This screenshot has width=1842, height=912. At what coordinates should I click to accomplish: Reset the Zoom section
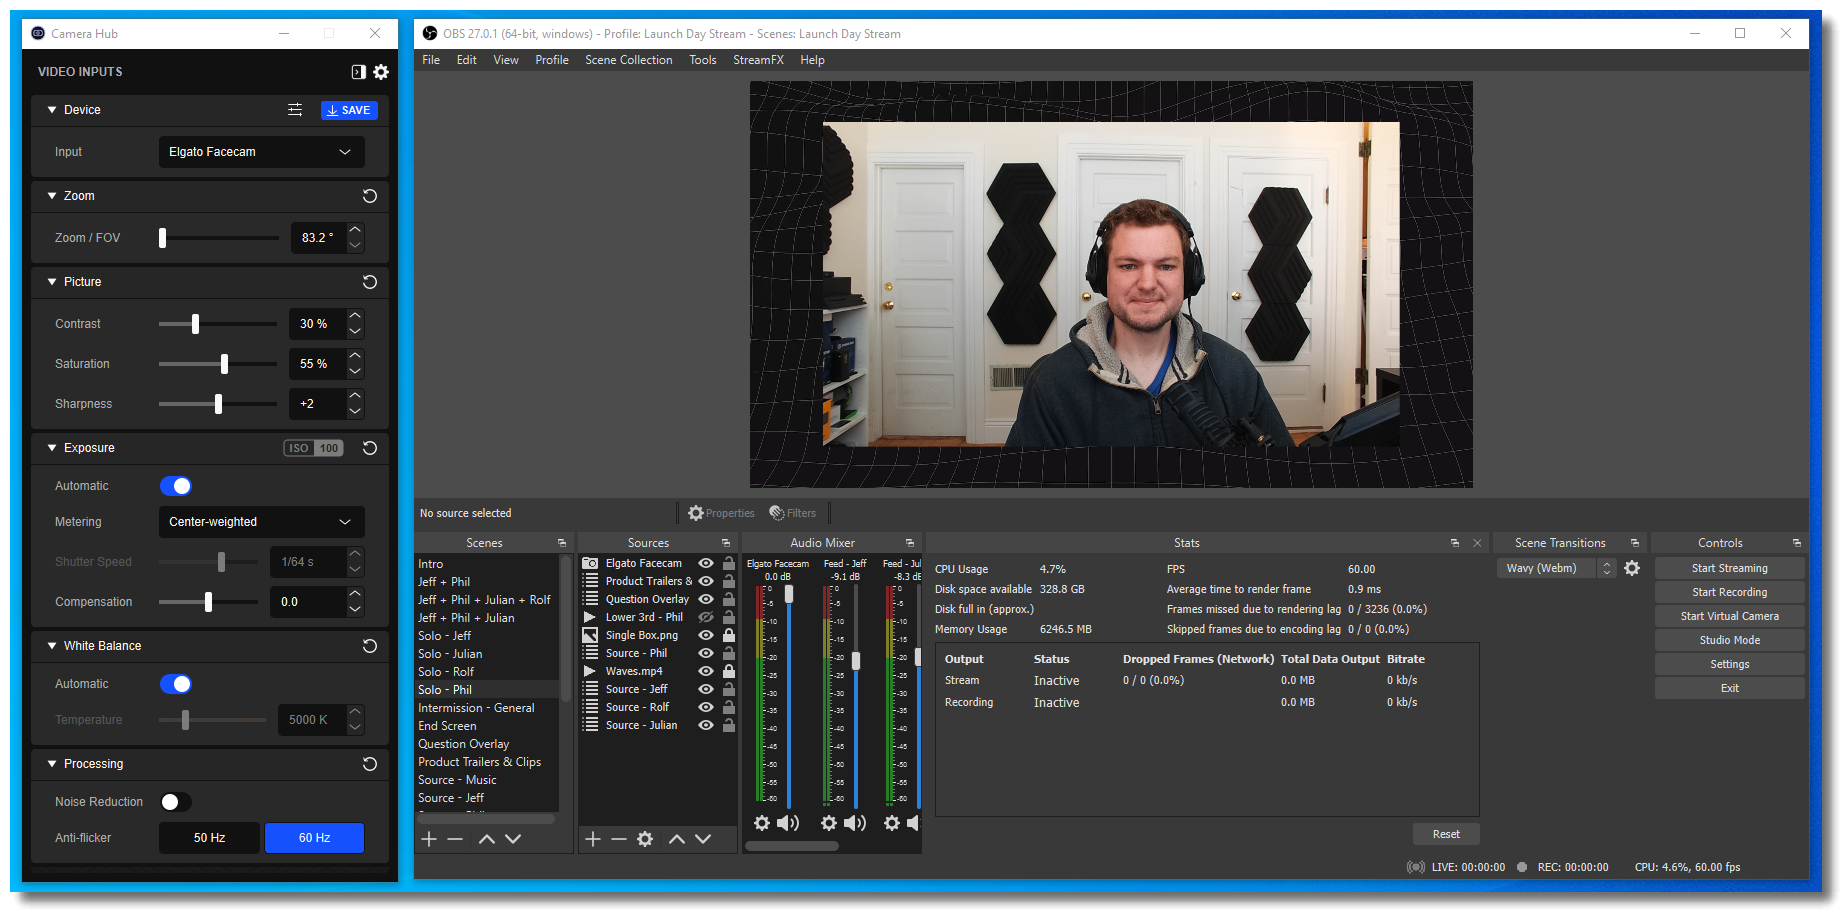pos(370,196)
